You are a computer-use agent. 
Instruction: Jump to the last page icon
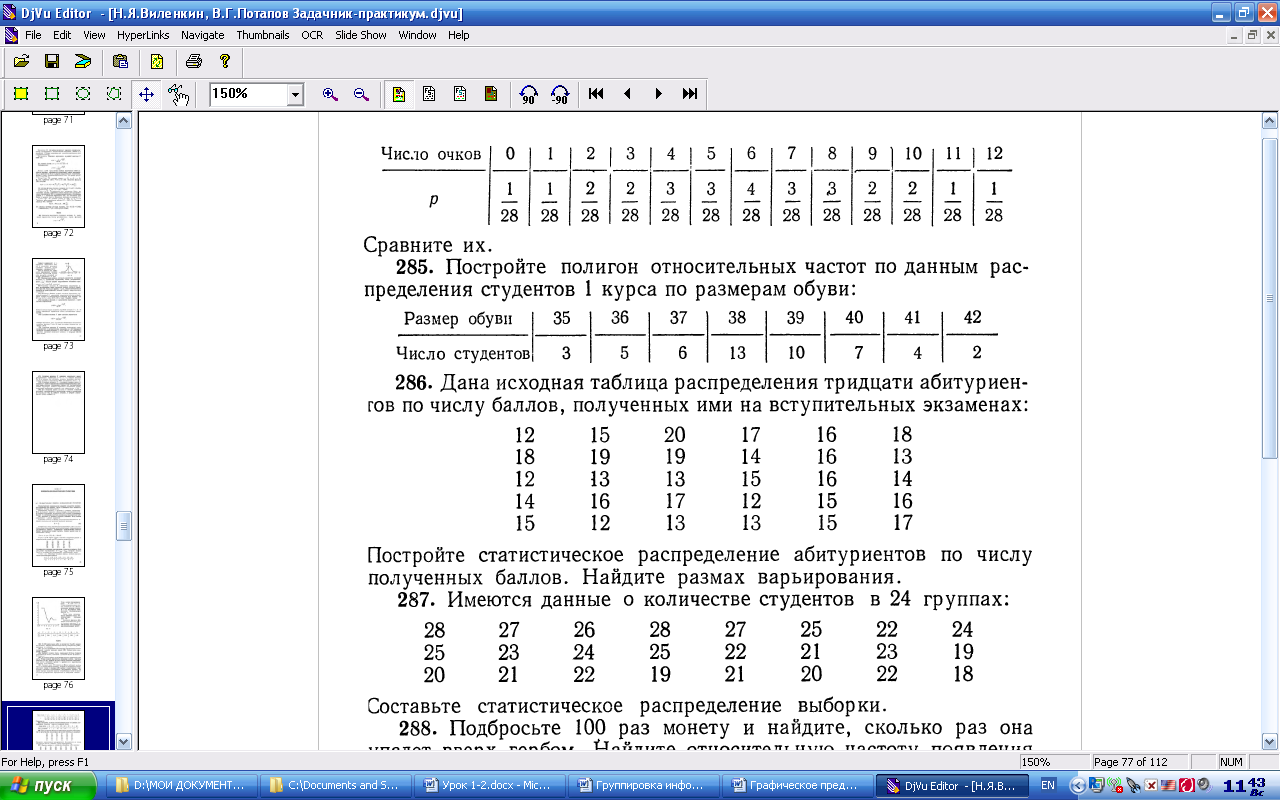(690, 94)
